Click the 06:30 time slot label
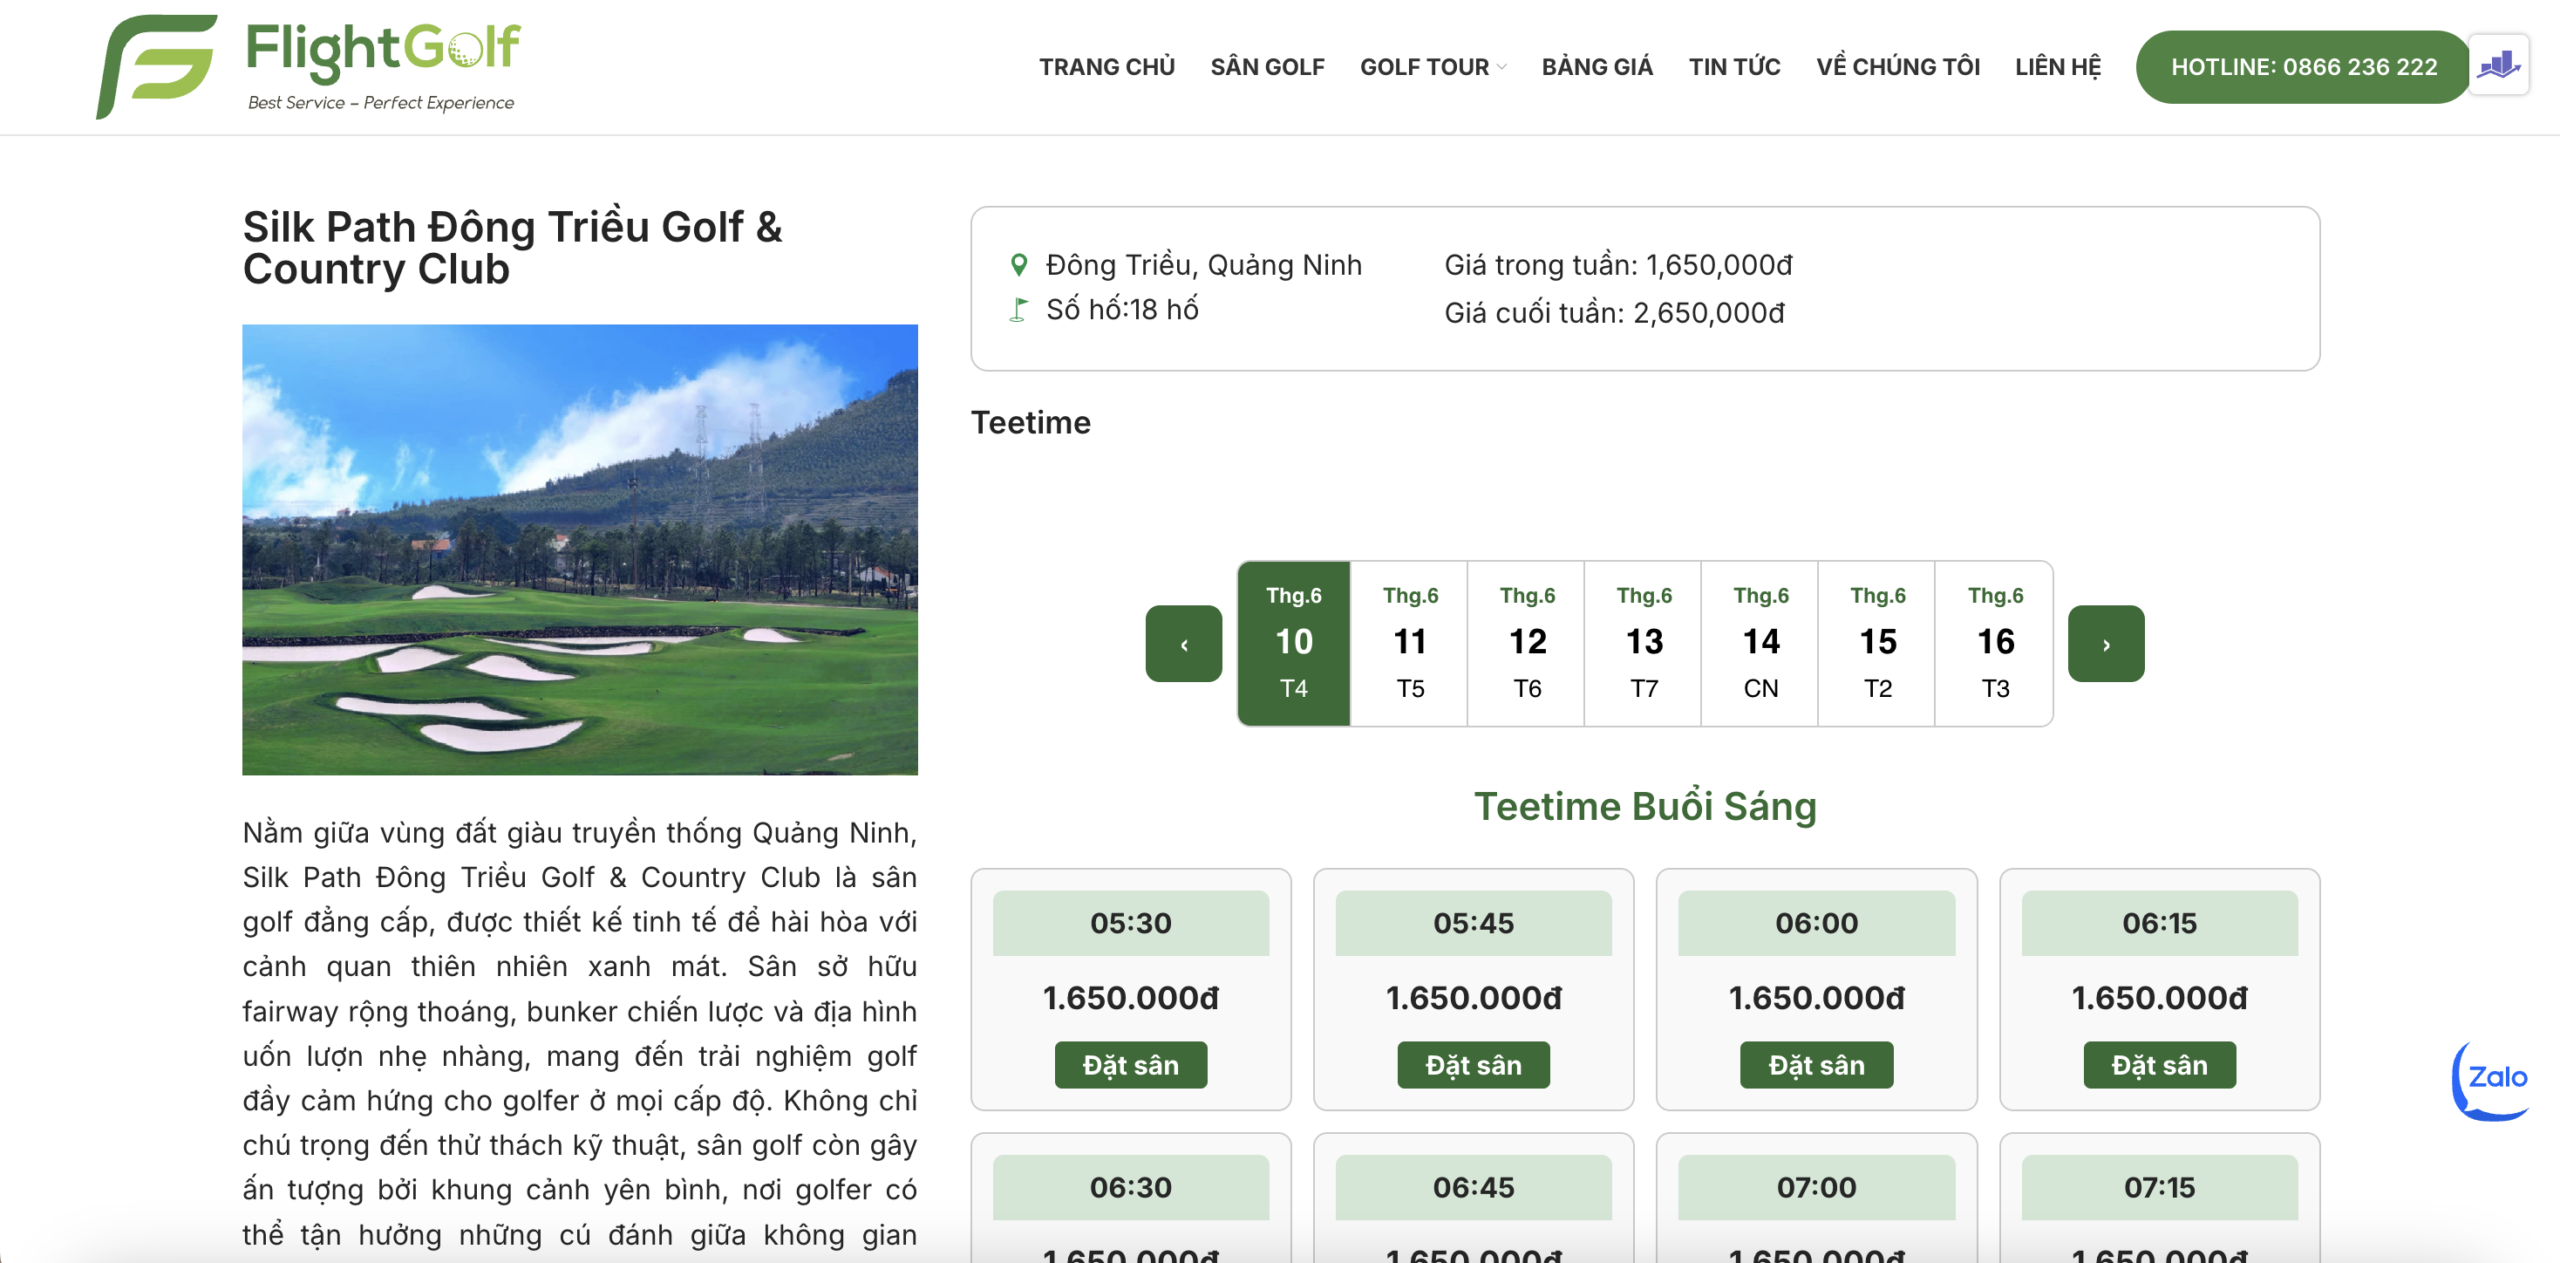 pos(1131,1187)
